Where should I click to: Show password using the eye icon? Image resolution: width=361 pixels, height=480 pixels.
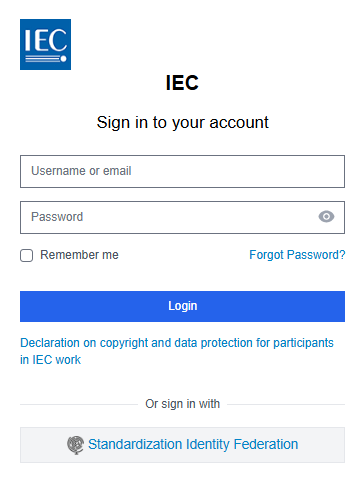click(326, 217)
